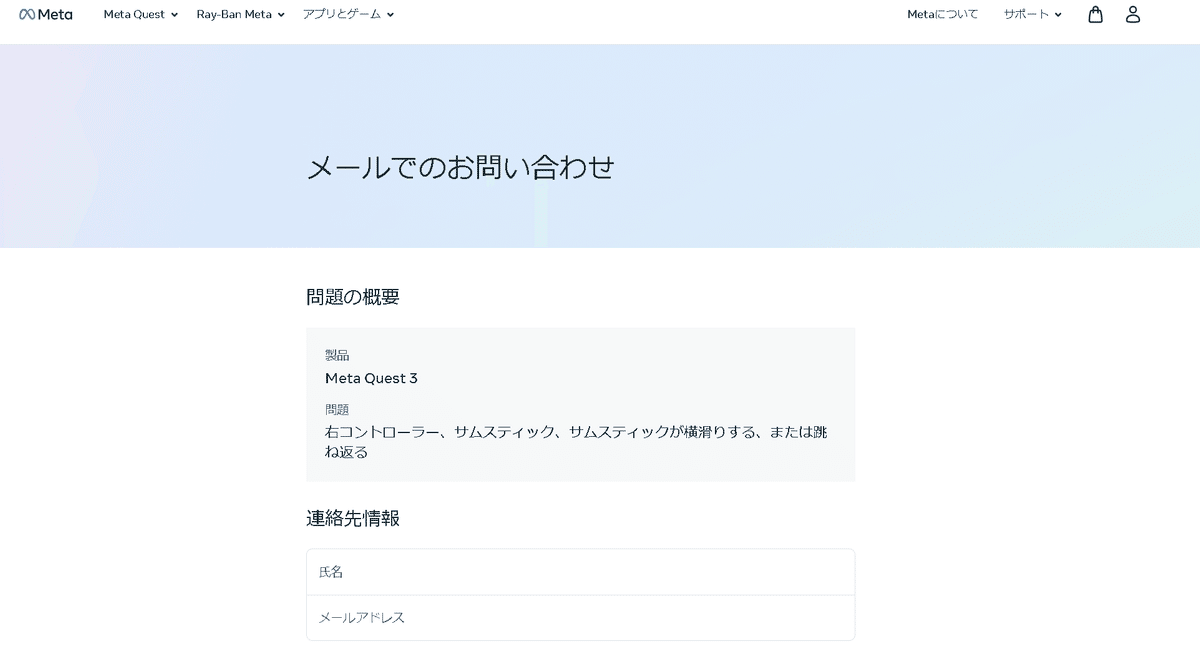The height and width of the screenshot is (654, 1200).
Task: Click the 右コントローラー problem description text
Action: pyautogui.click(x=576, y=442)
